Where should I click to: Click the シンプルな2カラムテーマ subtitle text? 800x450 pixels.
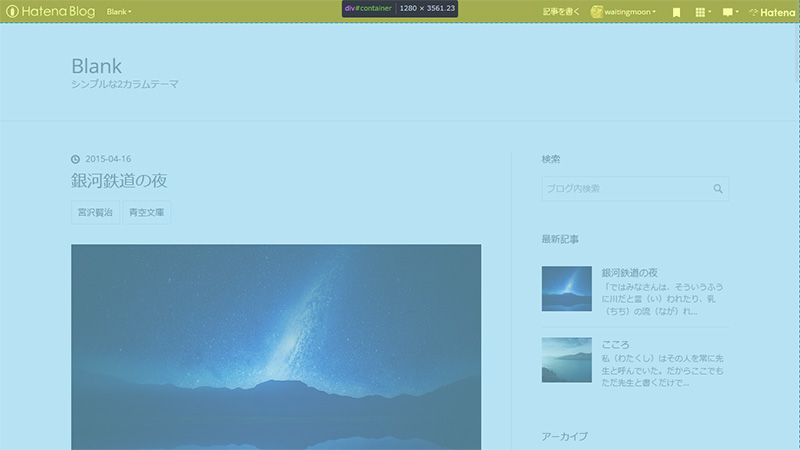click(125, 84)
